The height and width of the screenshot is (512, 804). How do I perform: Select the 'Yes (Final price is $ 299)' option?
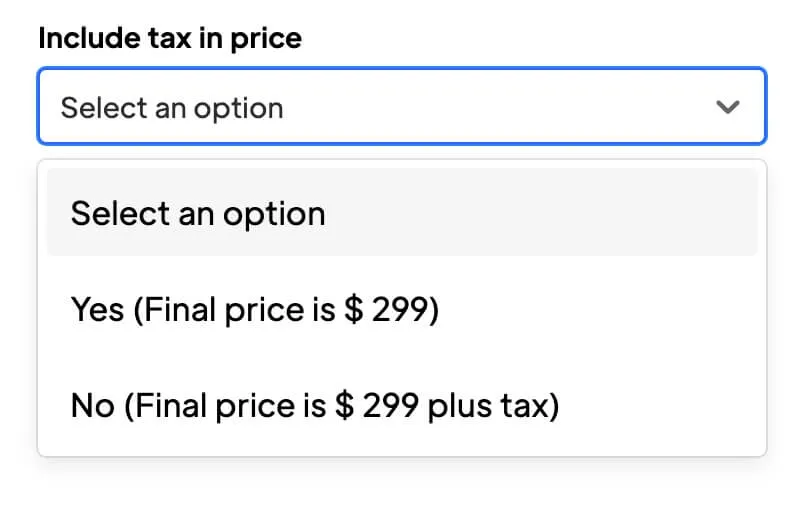pos(255,310)
